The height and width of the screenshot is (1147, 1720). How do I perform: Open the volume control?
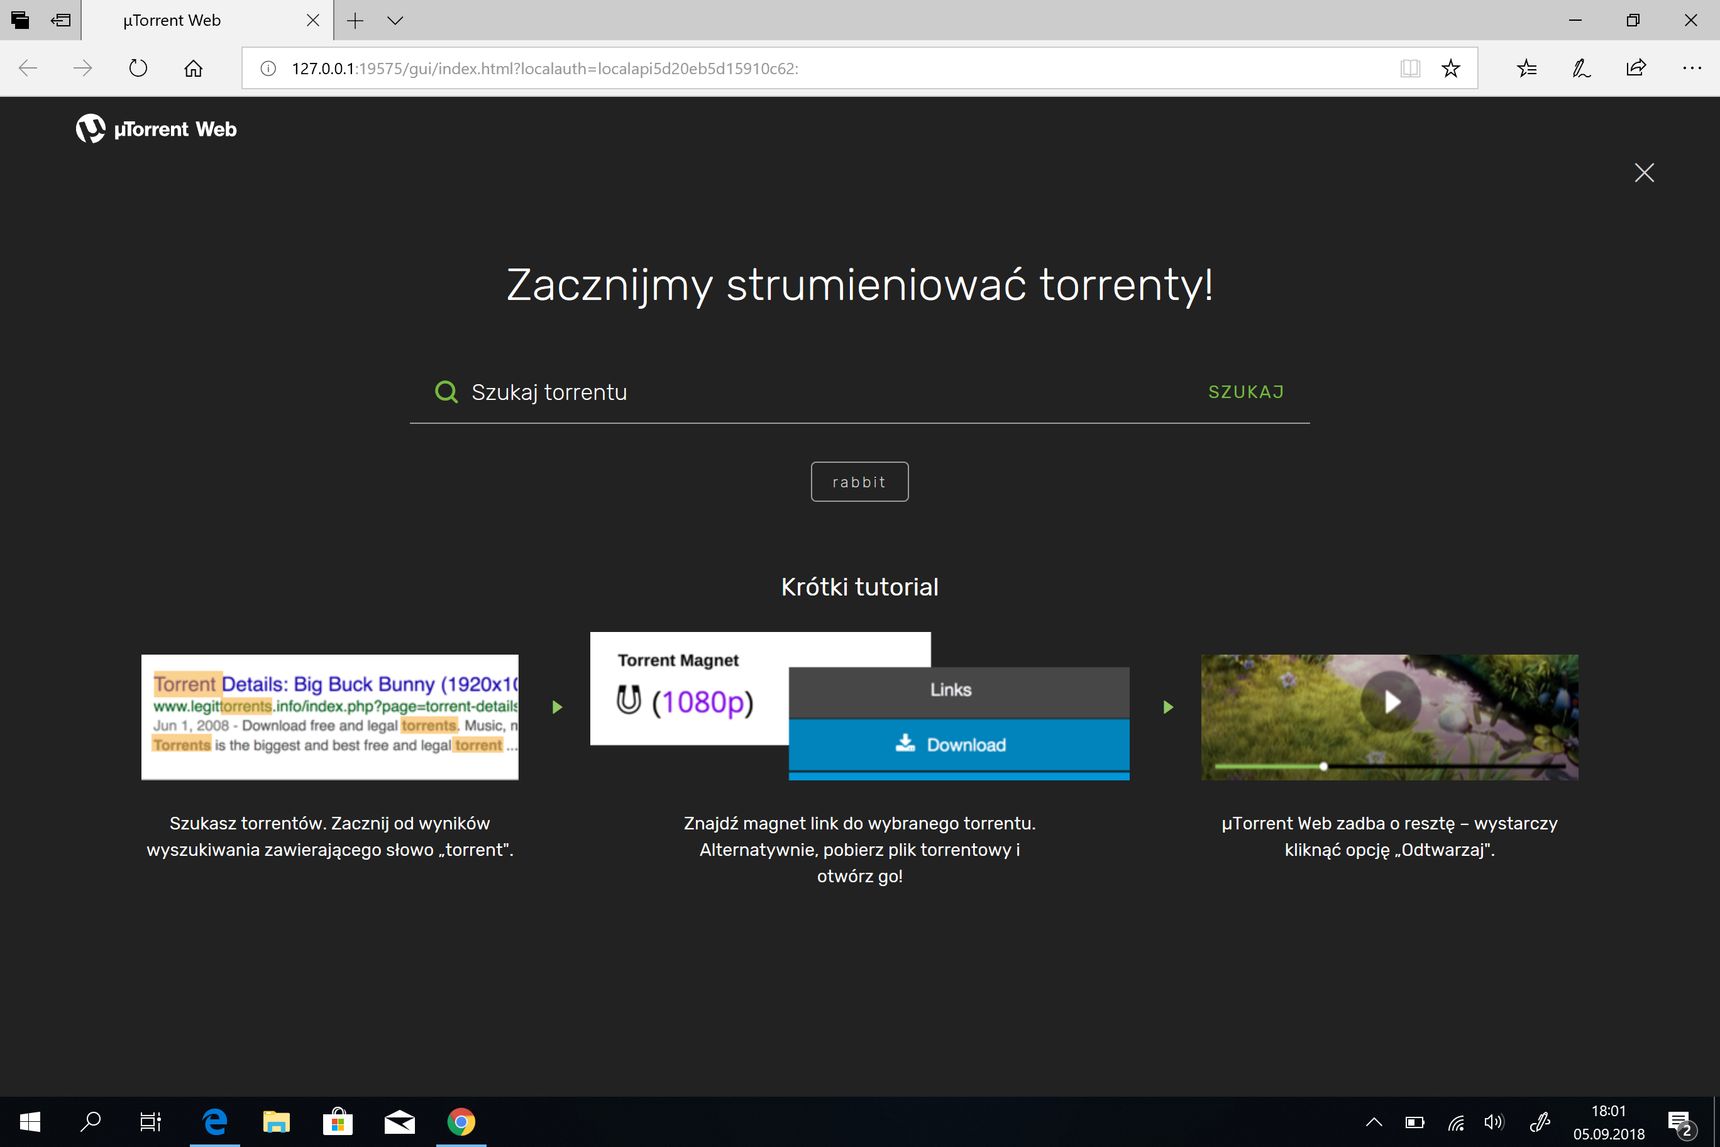1495,1122
